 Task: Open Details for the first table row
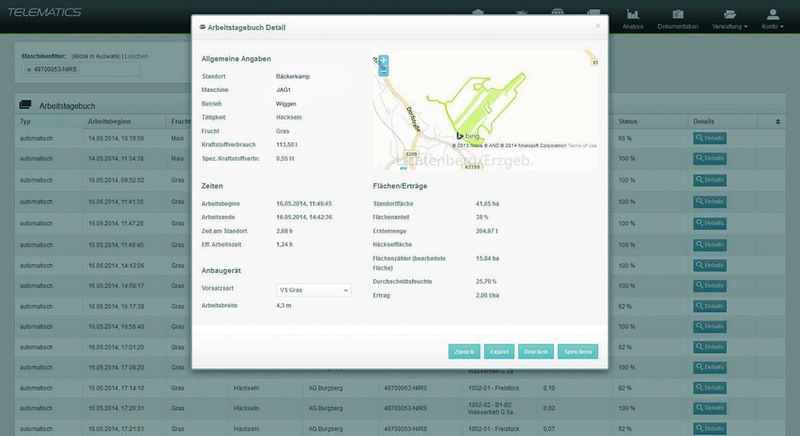tap(709, 137)
